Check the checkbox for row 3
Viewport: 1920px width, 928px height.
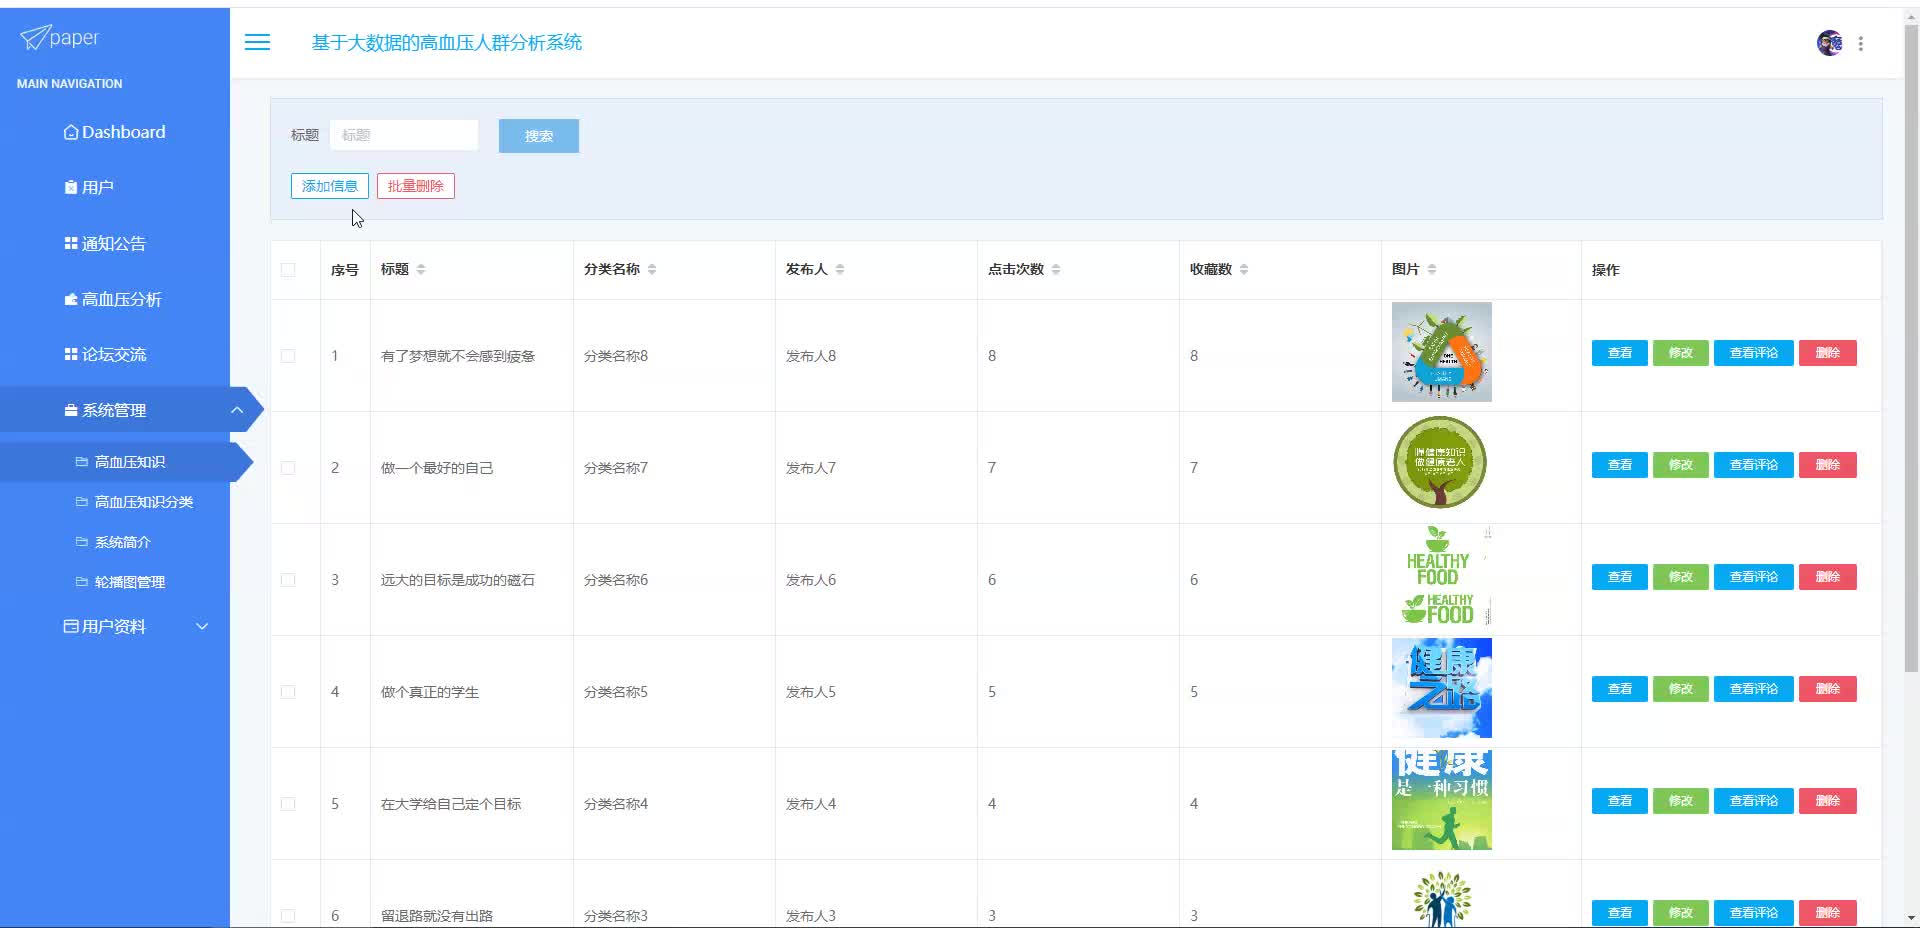coord(288,580)
